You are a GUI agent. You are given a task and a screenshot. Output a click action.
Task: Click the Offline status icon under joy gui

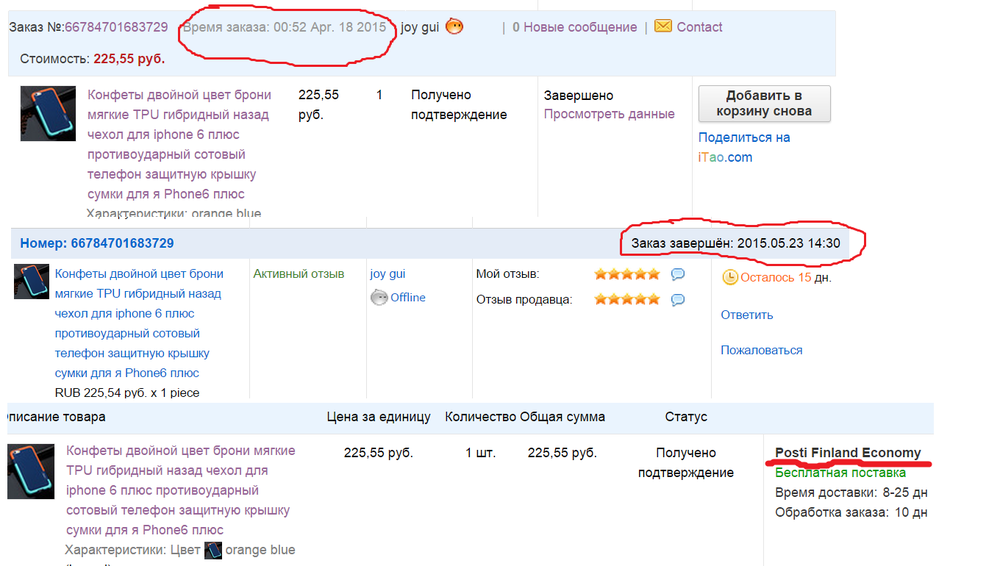pos(379,297)
